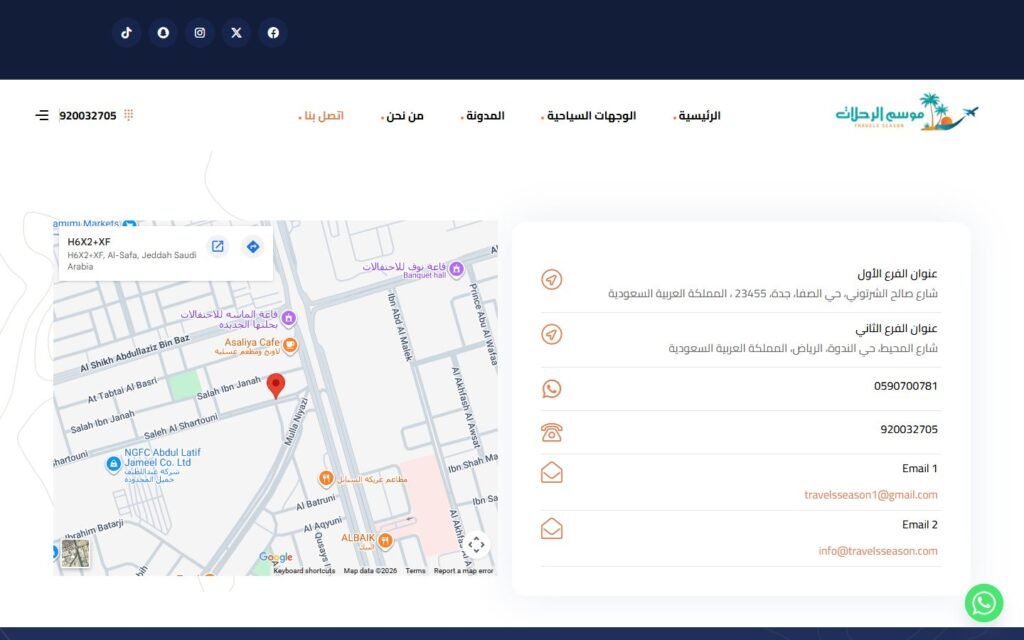Click the envelope icon for Email 1
1024x640 pixels.
(552, 472)
